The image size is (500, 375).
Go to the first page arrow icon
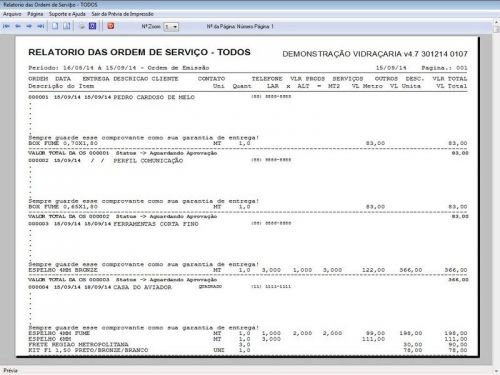point(6,26)
